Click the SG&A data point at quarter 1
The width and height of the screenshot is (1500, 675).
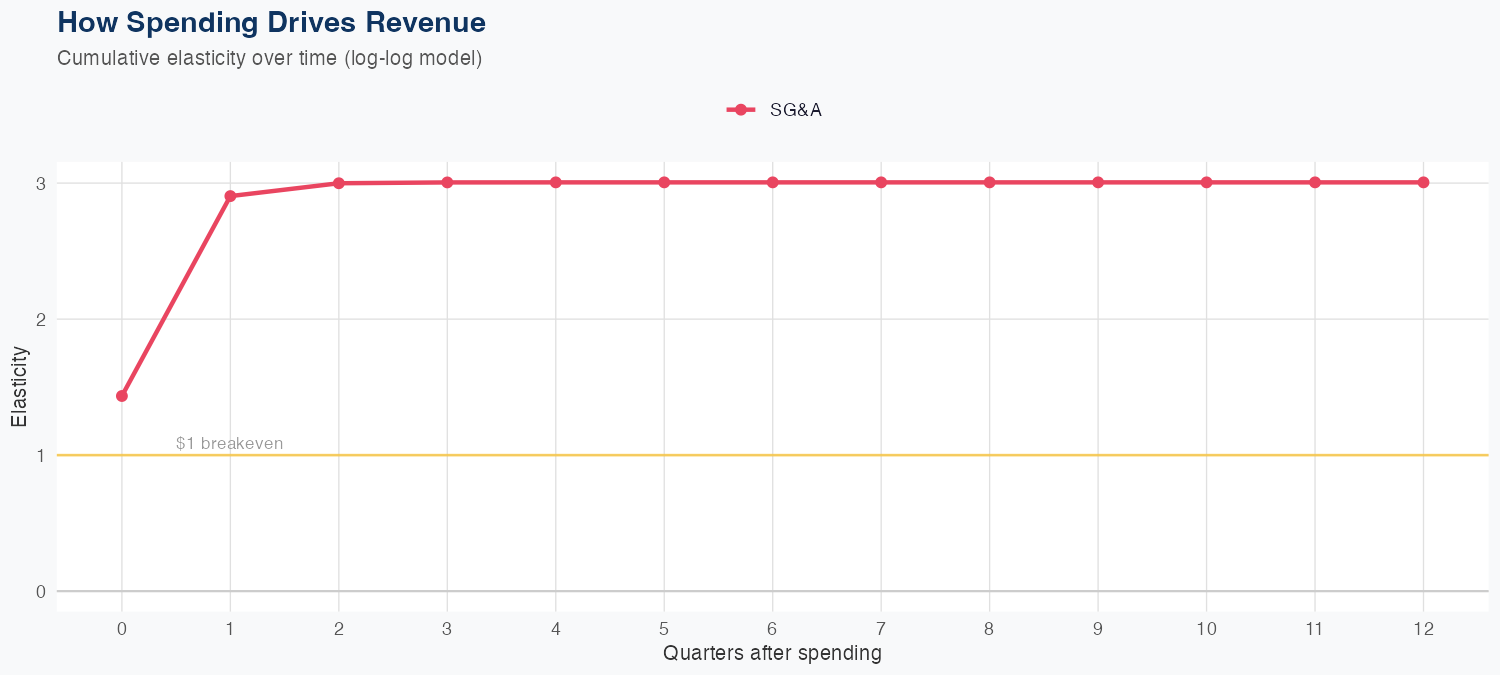[x=230, y=196]
